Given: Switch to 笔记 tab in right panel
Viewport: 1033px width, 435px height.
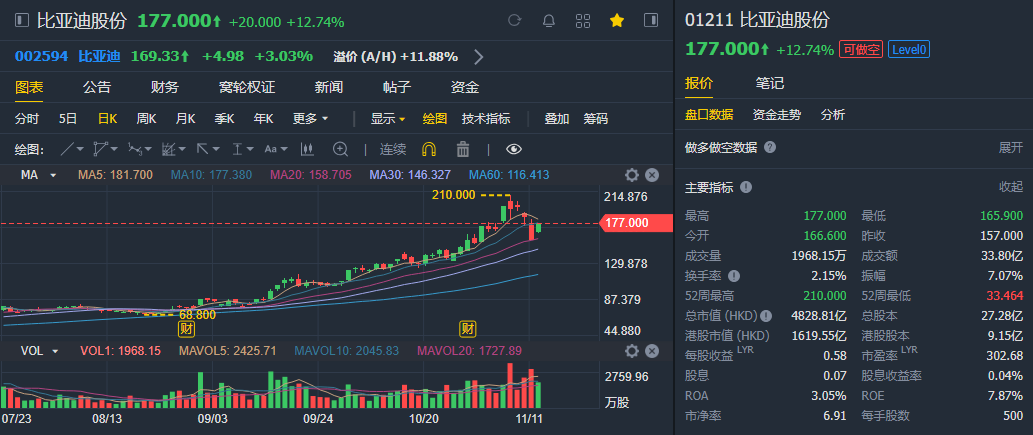Looking at the screenshot, I should point(769,83).
